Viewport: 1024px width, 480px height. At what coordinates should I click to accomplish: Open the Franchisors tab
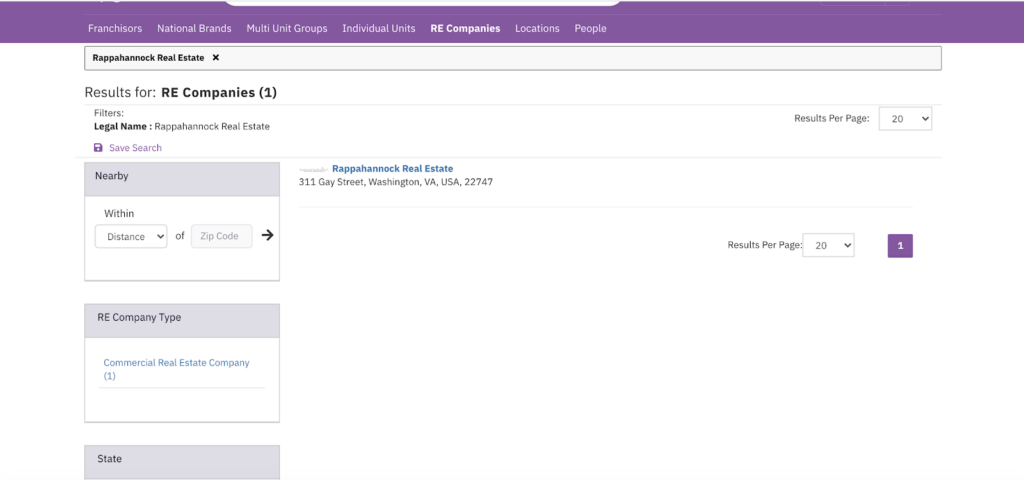[115, 29]
